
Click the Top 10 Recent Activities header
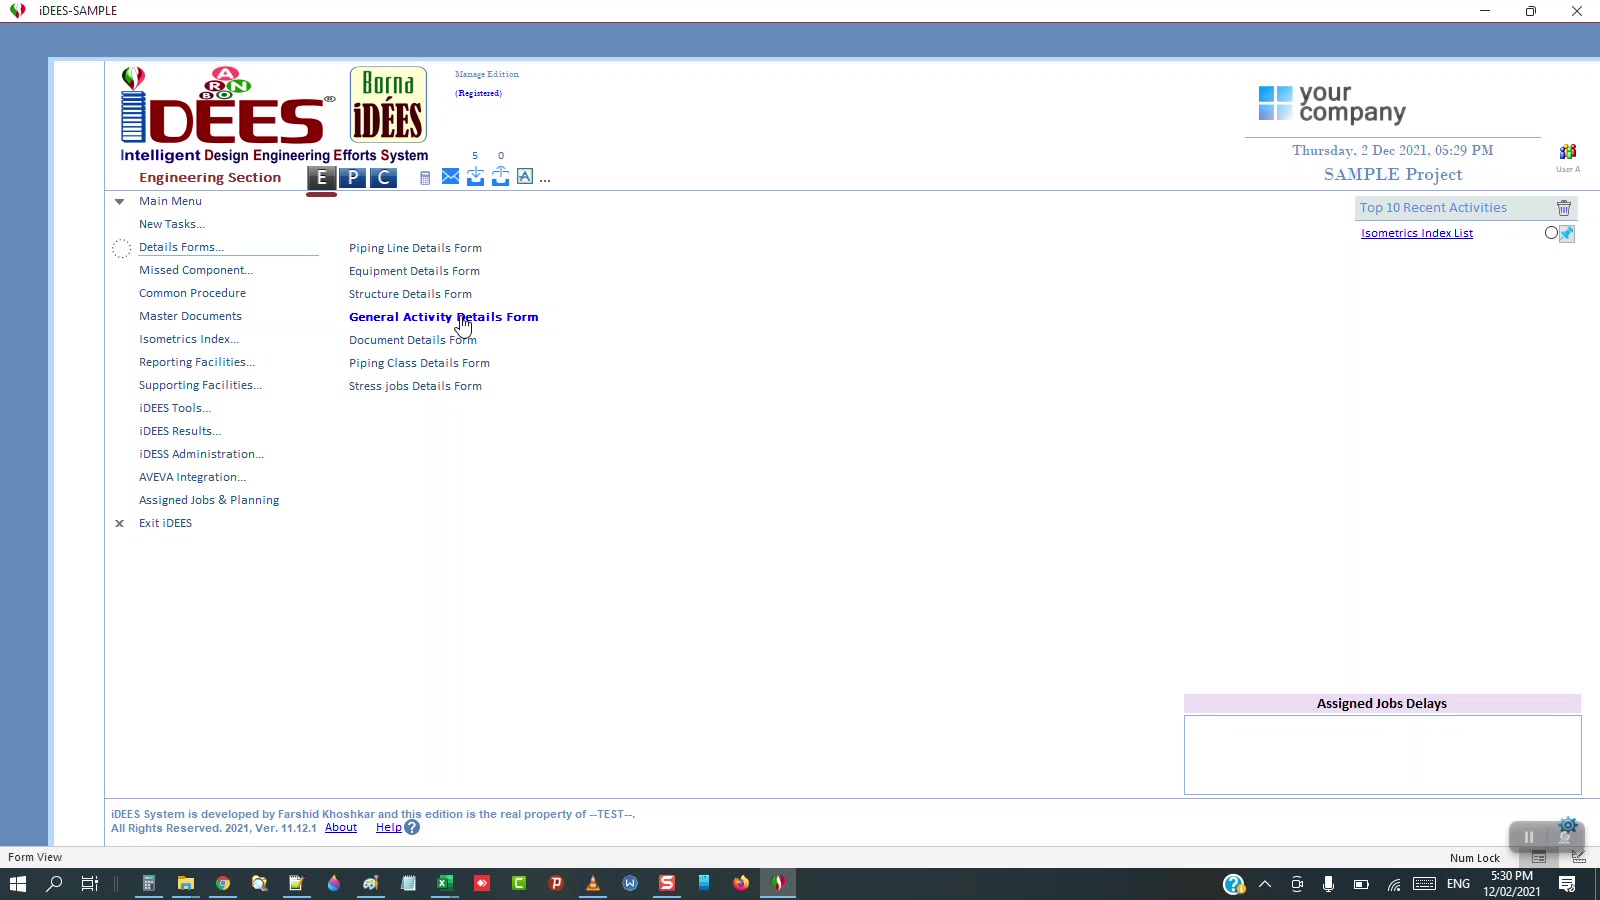click(x=1433, y=208)
